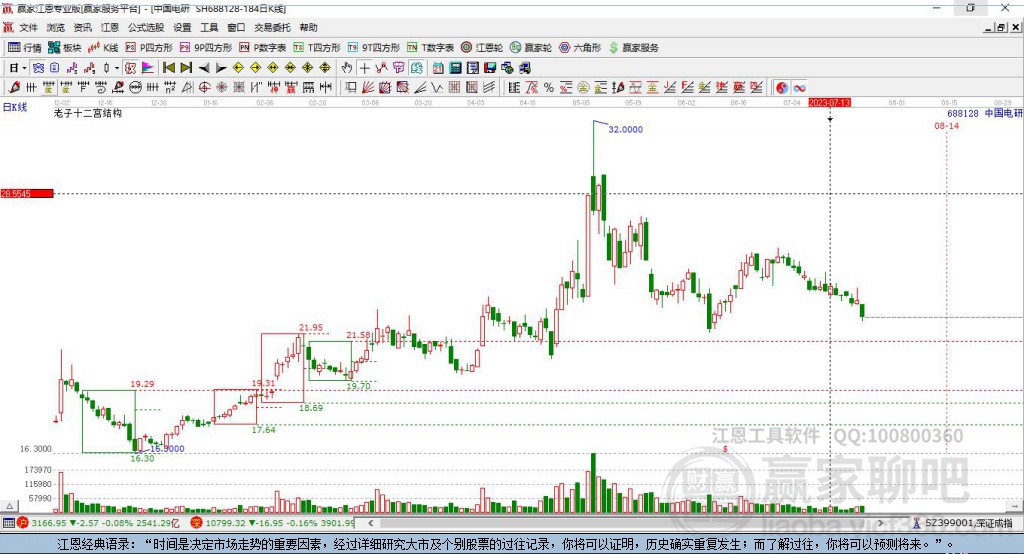Click the black left arrow icon

tap(204, 68)
